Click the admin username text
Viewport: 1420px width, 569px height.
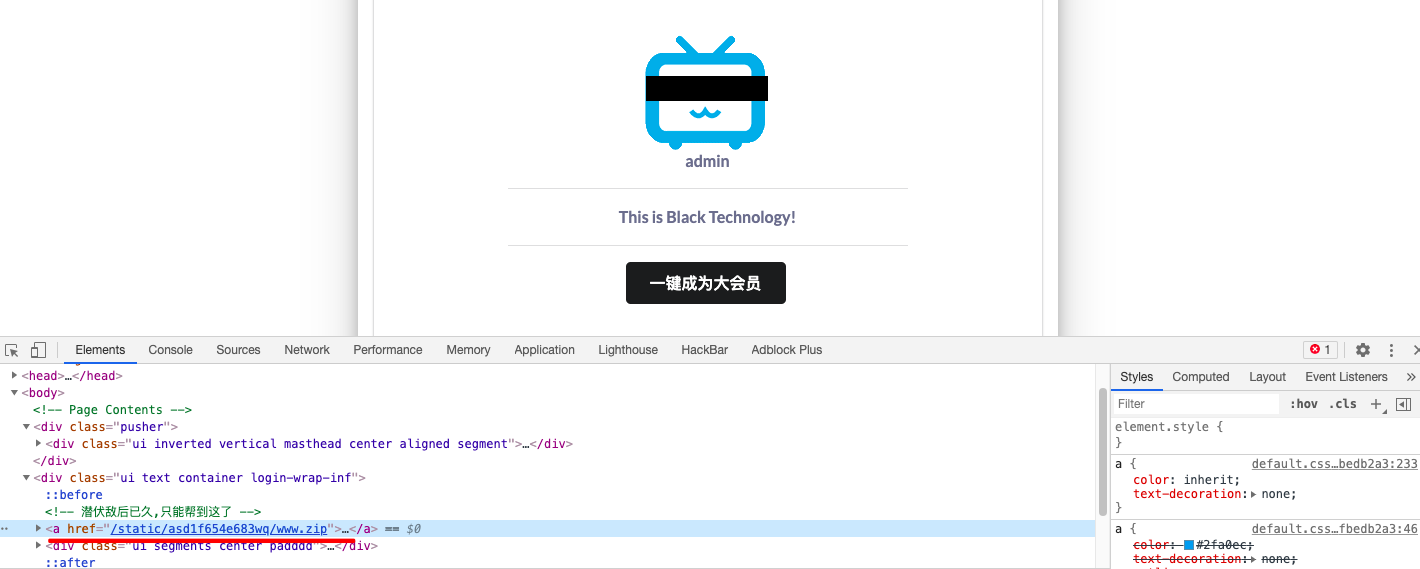[707, 161]
